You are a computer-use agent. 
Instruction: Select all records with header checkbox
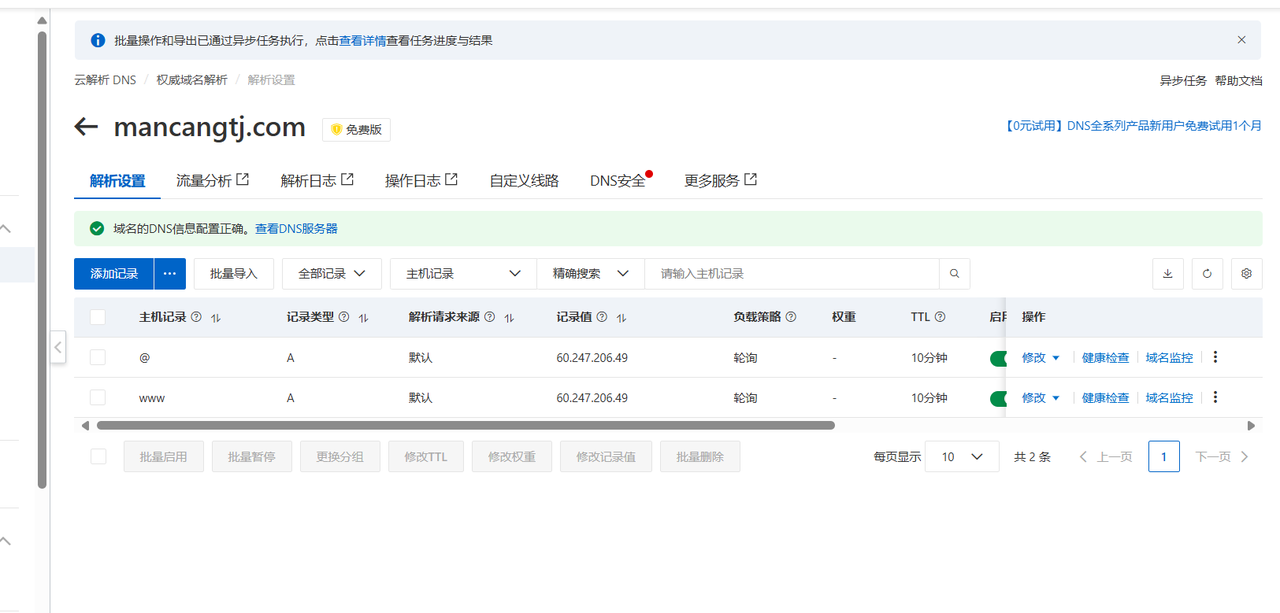pos(98,317)
